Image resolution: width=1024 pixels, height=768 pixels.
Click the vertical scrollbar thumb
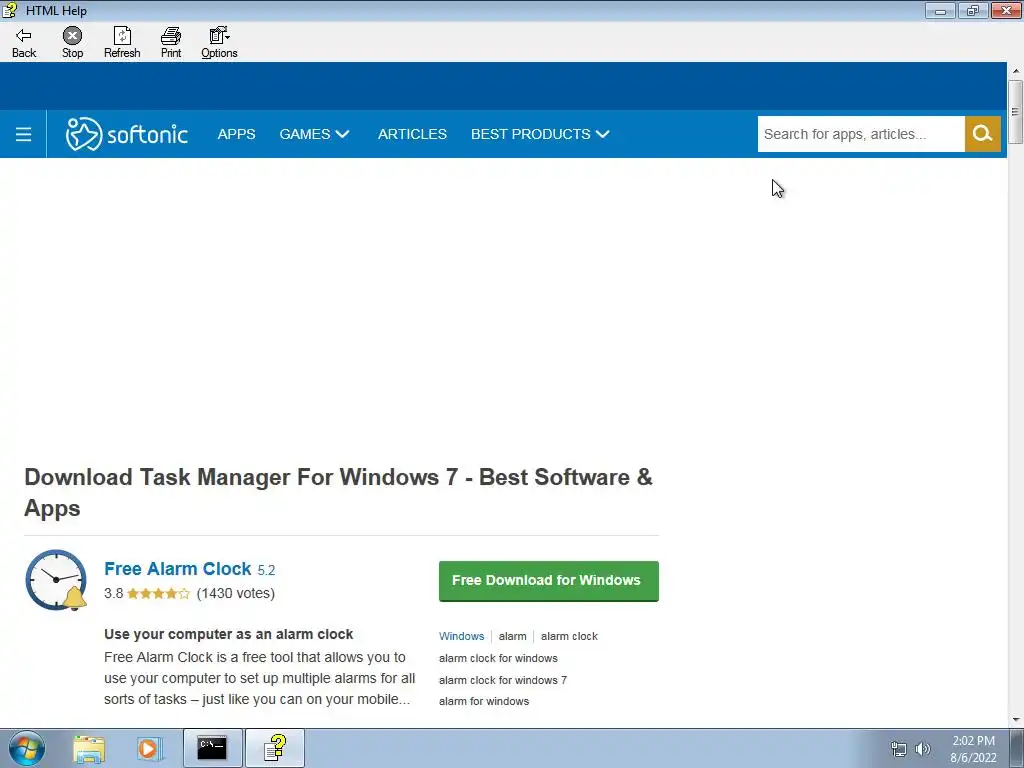tap(1016, 112)
